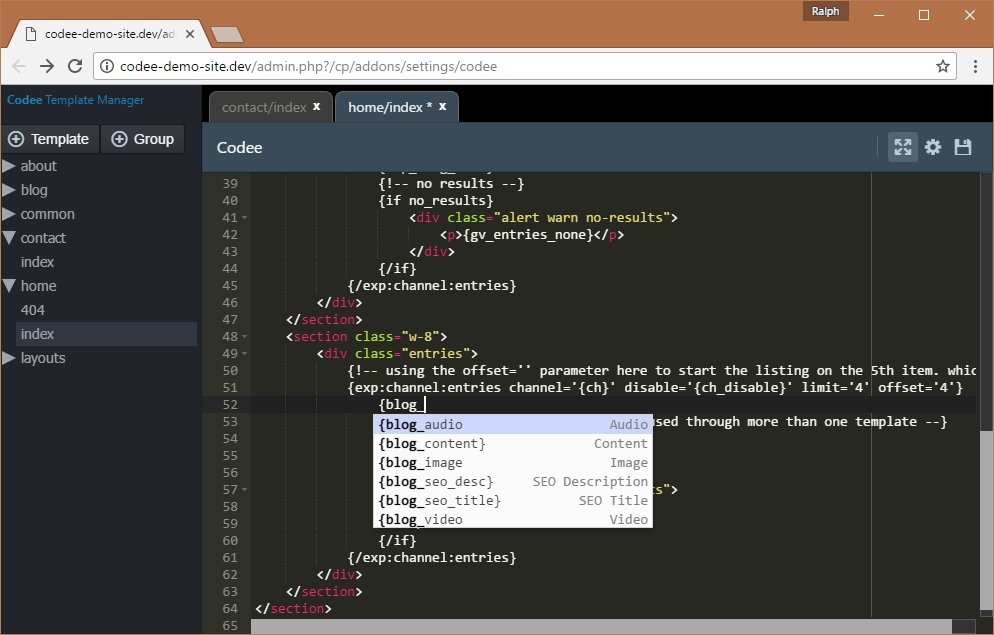Image resolution: width=994 pixels, height=635 pixels.
Task: Close the contact/index editor tab
Action: pos(316,106)
